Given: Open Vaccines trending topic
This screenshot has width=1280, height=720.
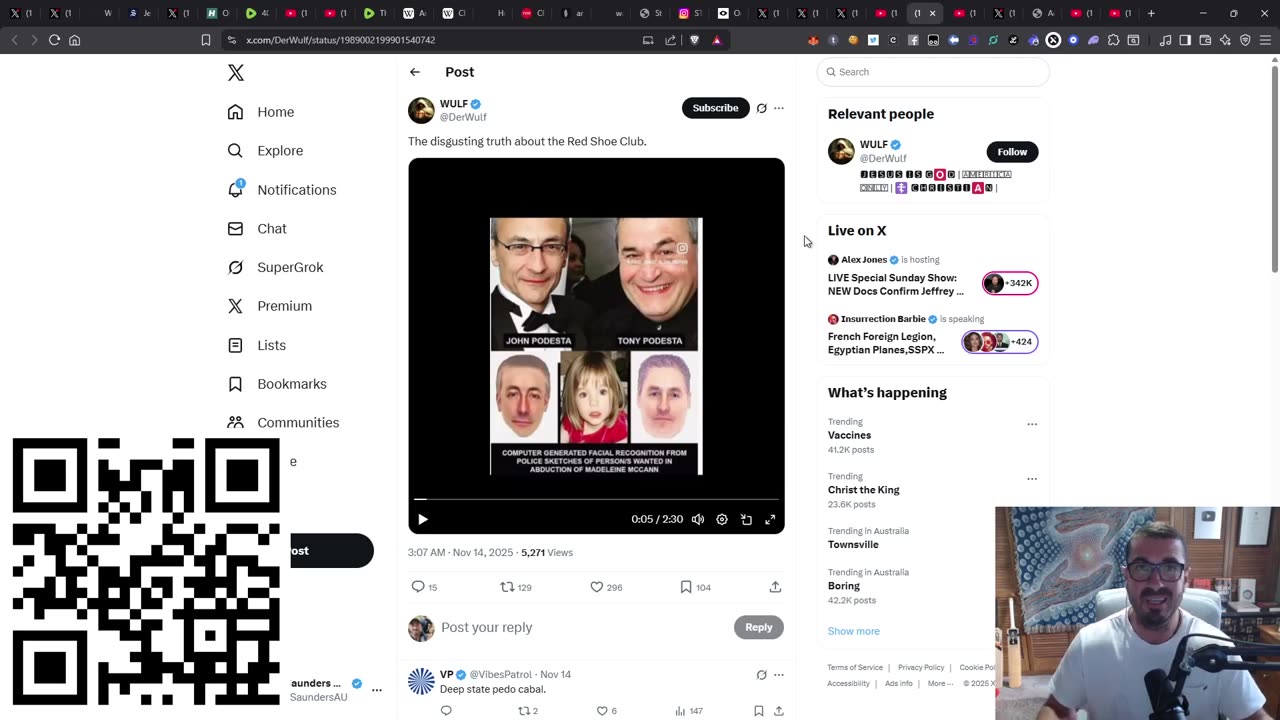Looking at the screenshot, I should click(849, 435).
